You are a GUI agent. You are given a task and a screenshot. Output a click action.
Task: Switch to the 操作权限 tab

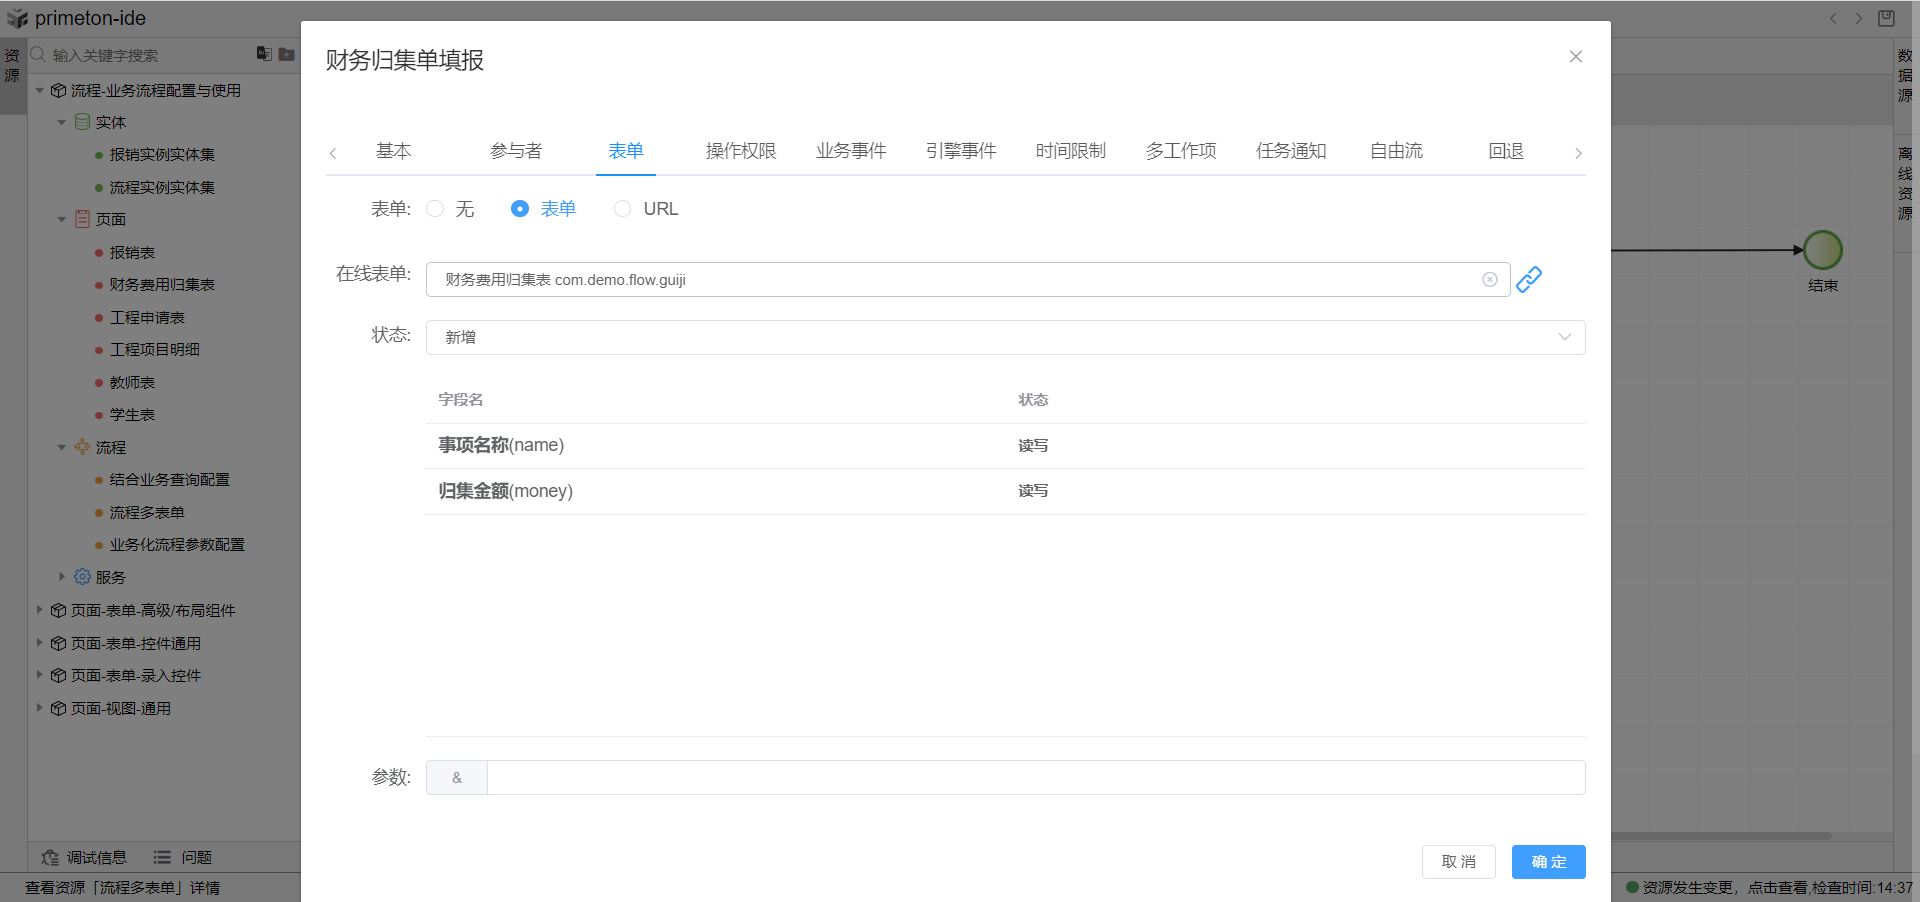click(740, 151)
